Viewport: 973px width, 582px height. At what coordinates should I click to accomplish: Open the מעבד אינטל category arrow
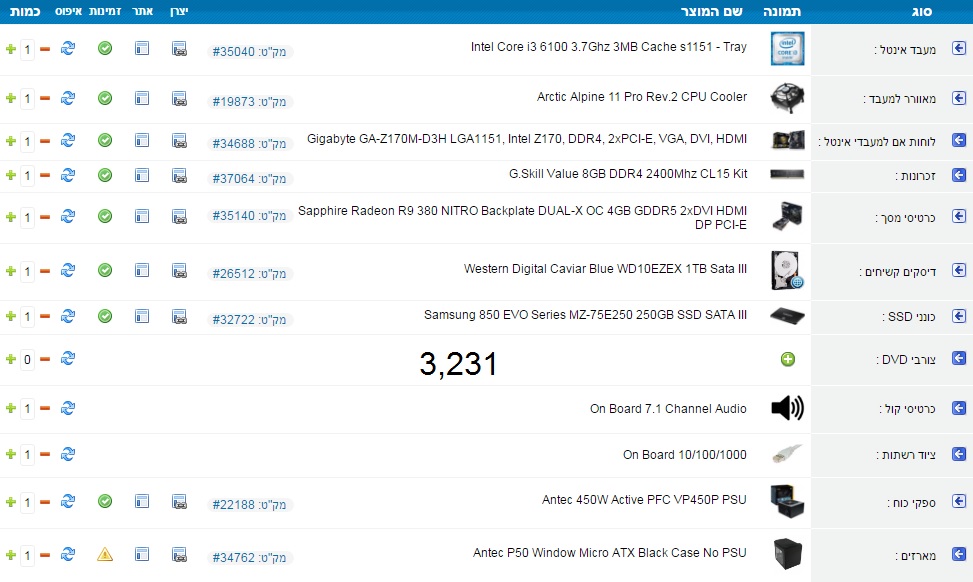(959, 48)
